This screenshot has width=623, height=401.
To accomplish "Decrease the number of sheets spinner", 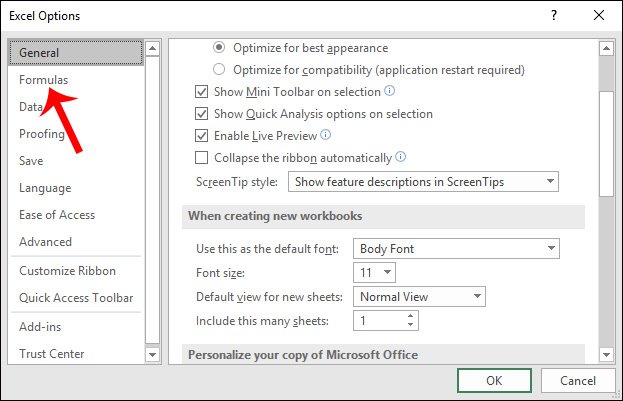I will [x=411, y=325].
